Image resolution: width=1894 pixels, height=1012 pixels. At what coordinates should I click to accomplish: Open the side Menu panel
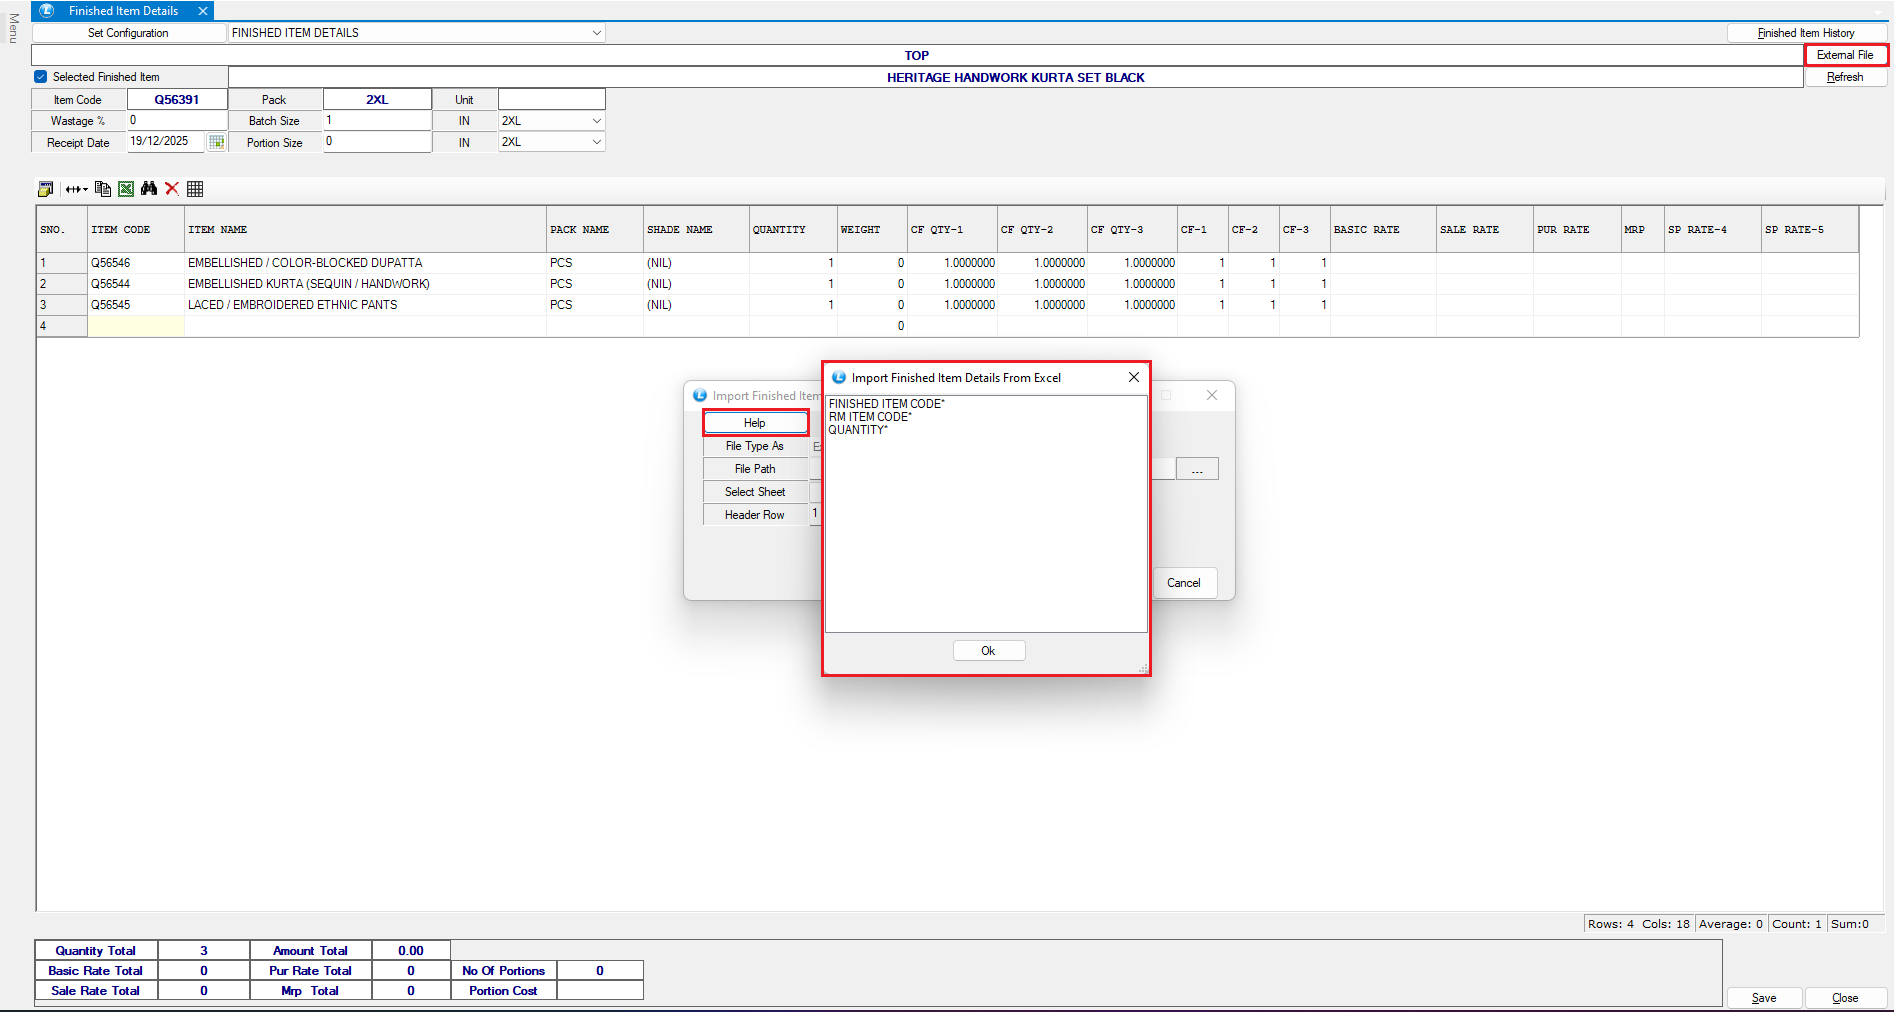coord(13,28)
